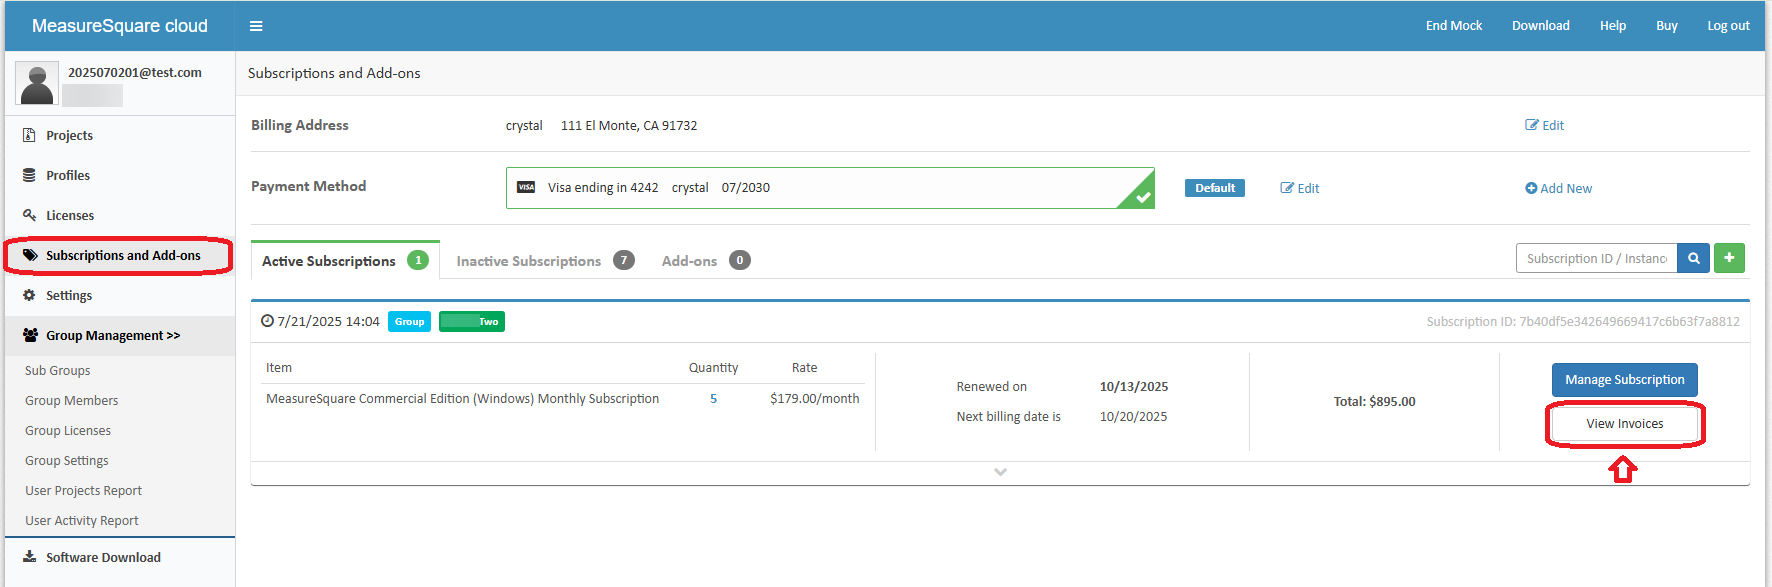
Task: Click the Visa card icon
Action: (526, 187)
